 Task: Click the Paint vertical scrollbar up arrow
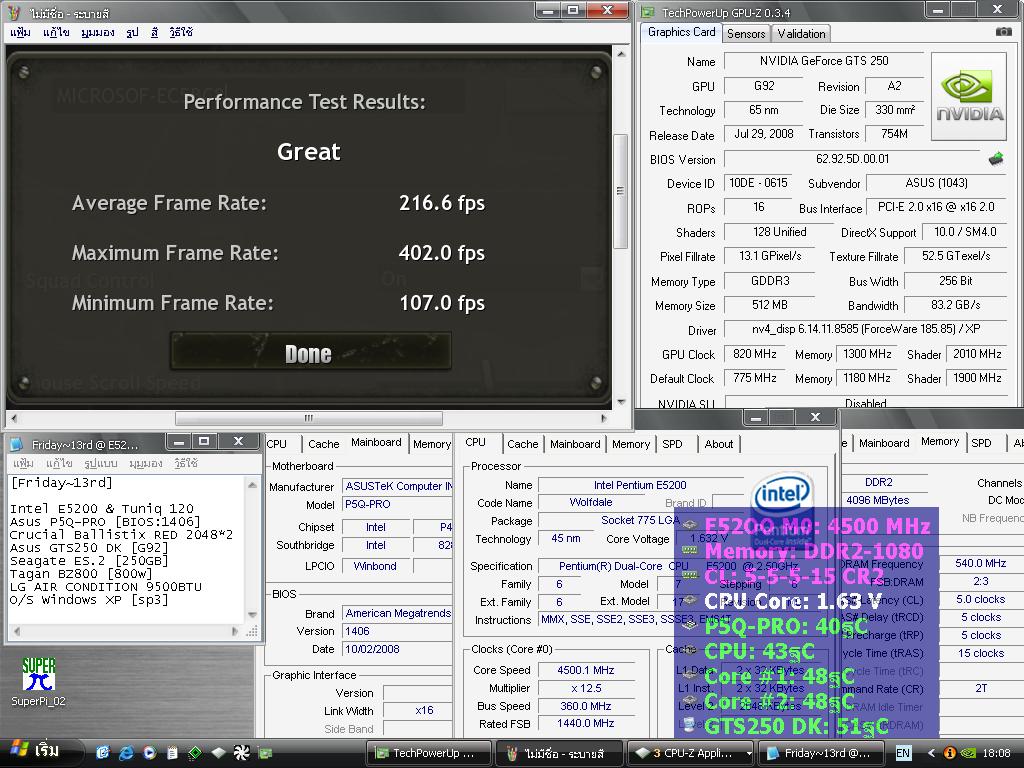pyautogui.click(x=621, y=54)
